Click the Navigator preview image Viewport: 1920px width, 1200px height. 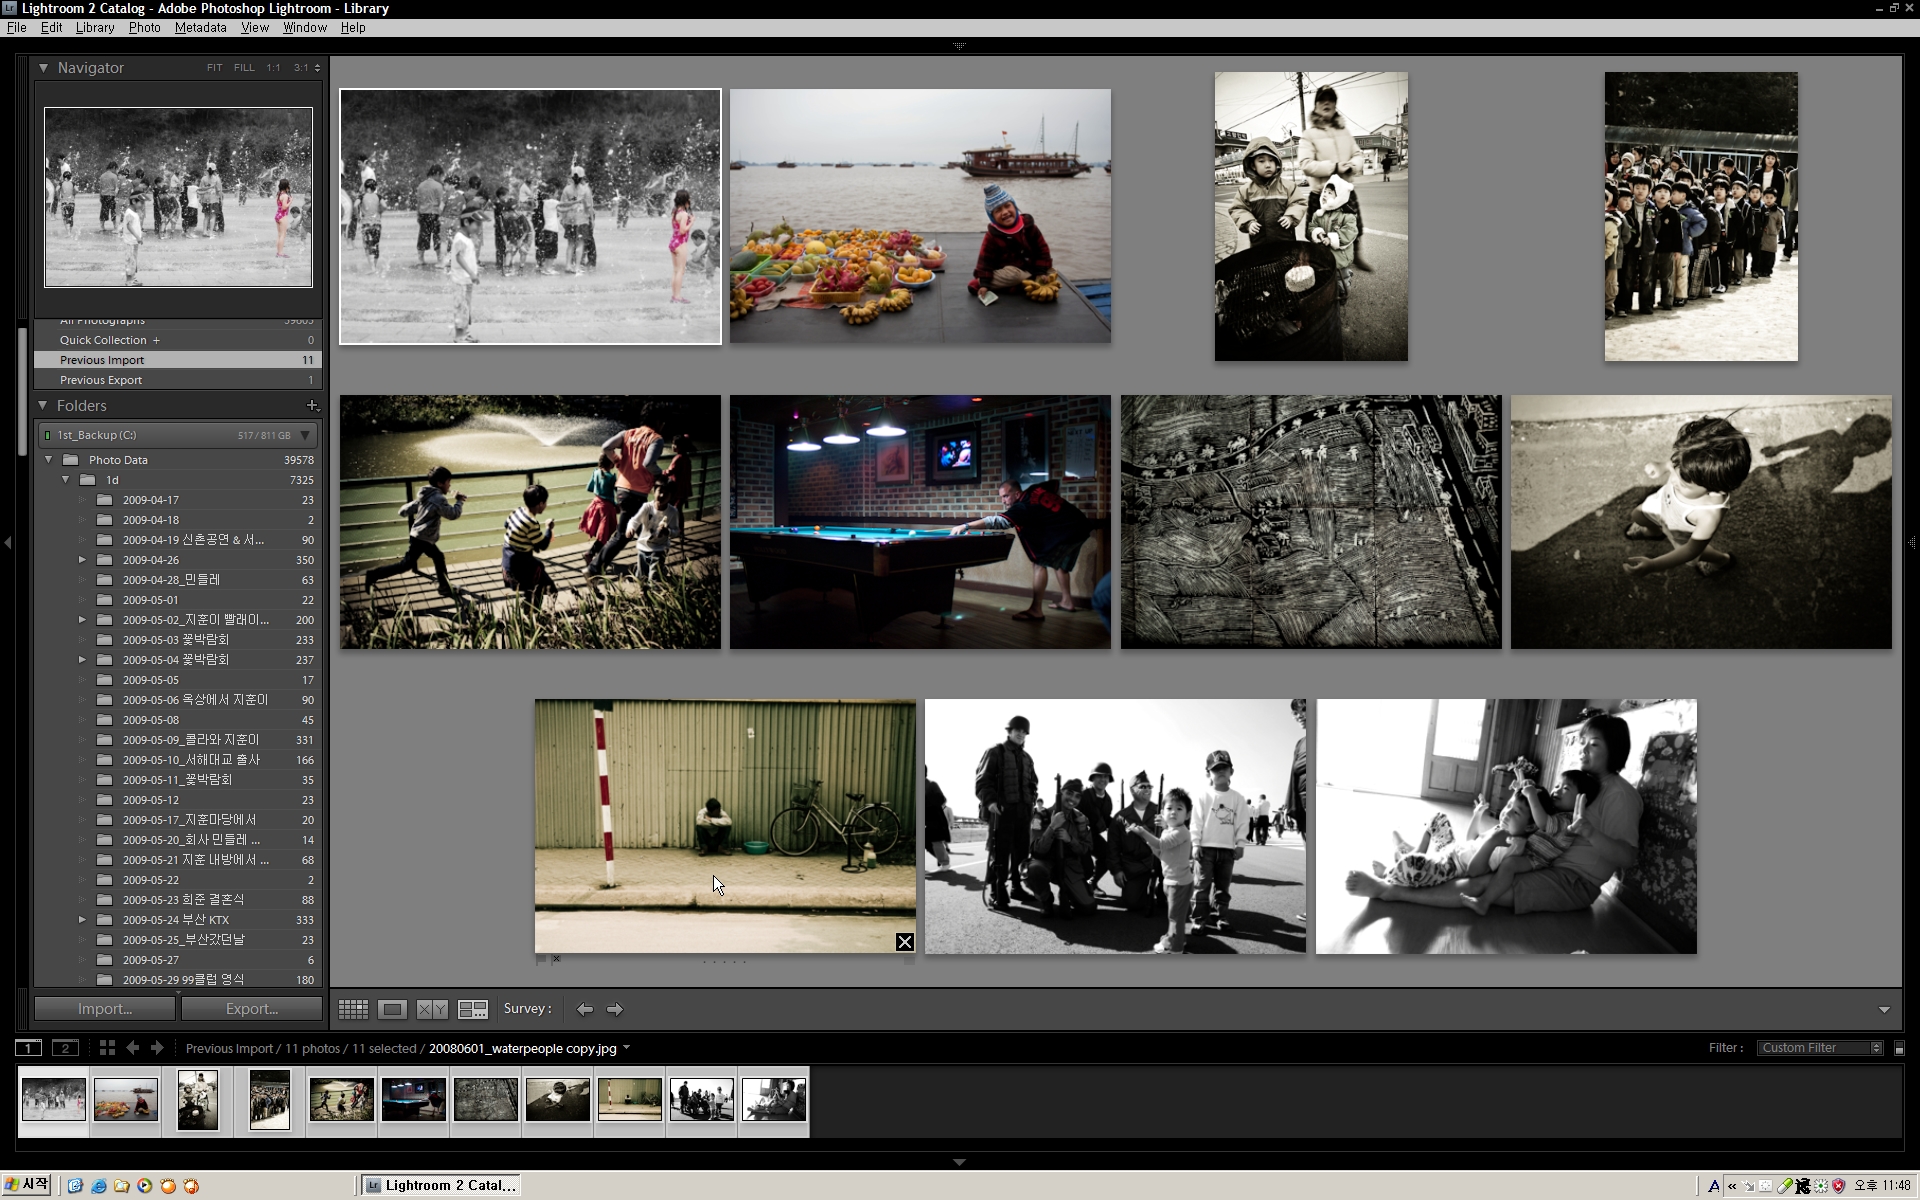(178, 197)
